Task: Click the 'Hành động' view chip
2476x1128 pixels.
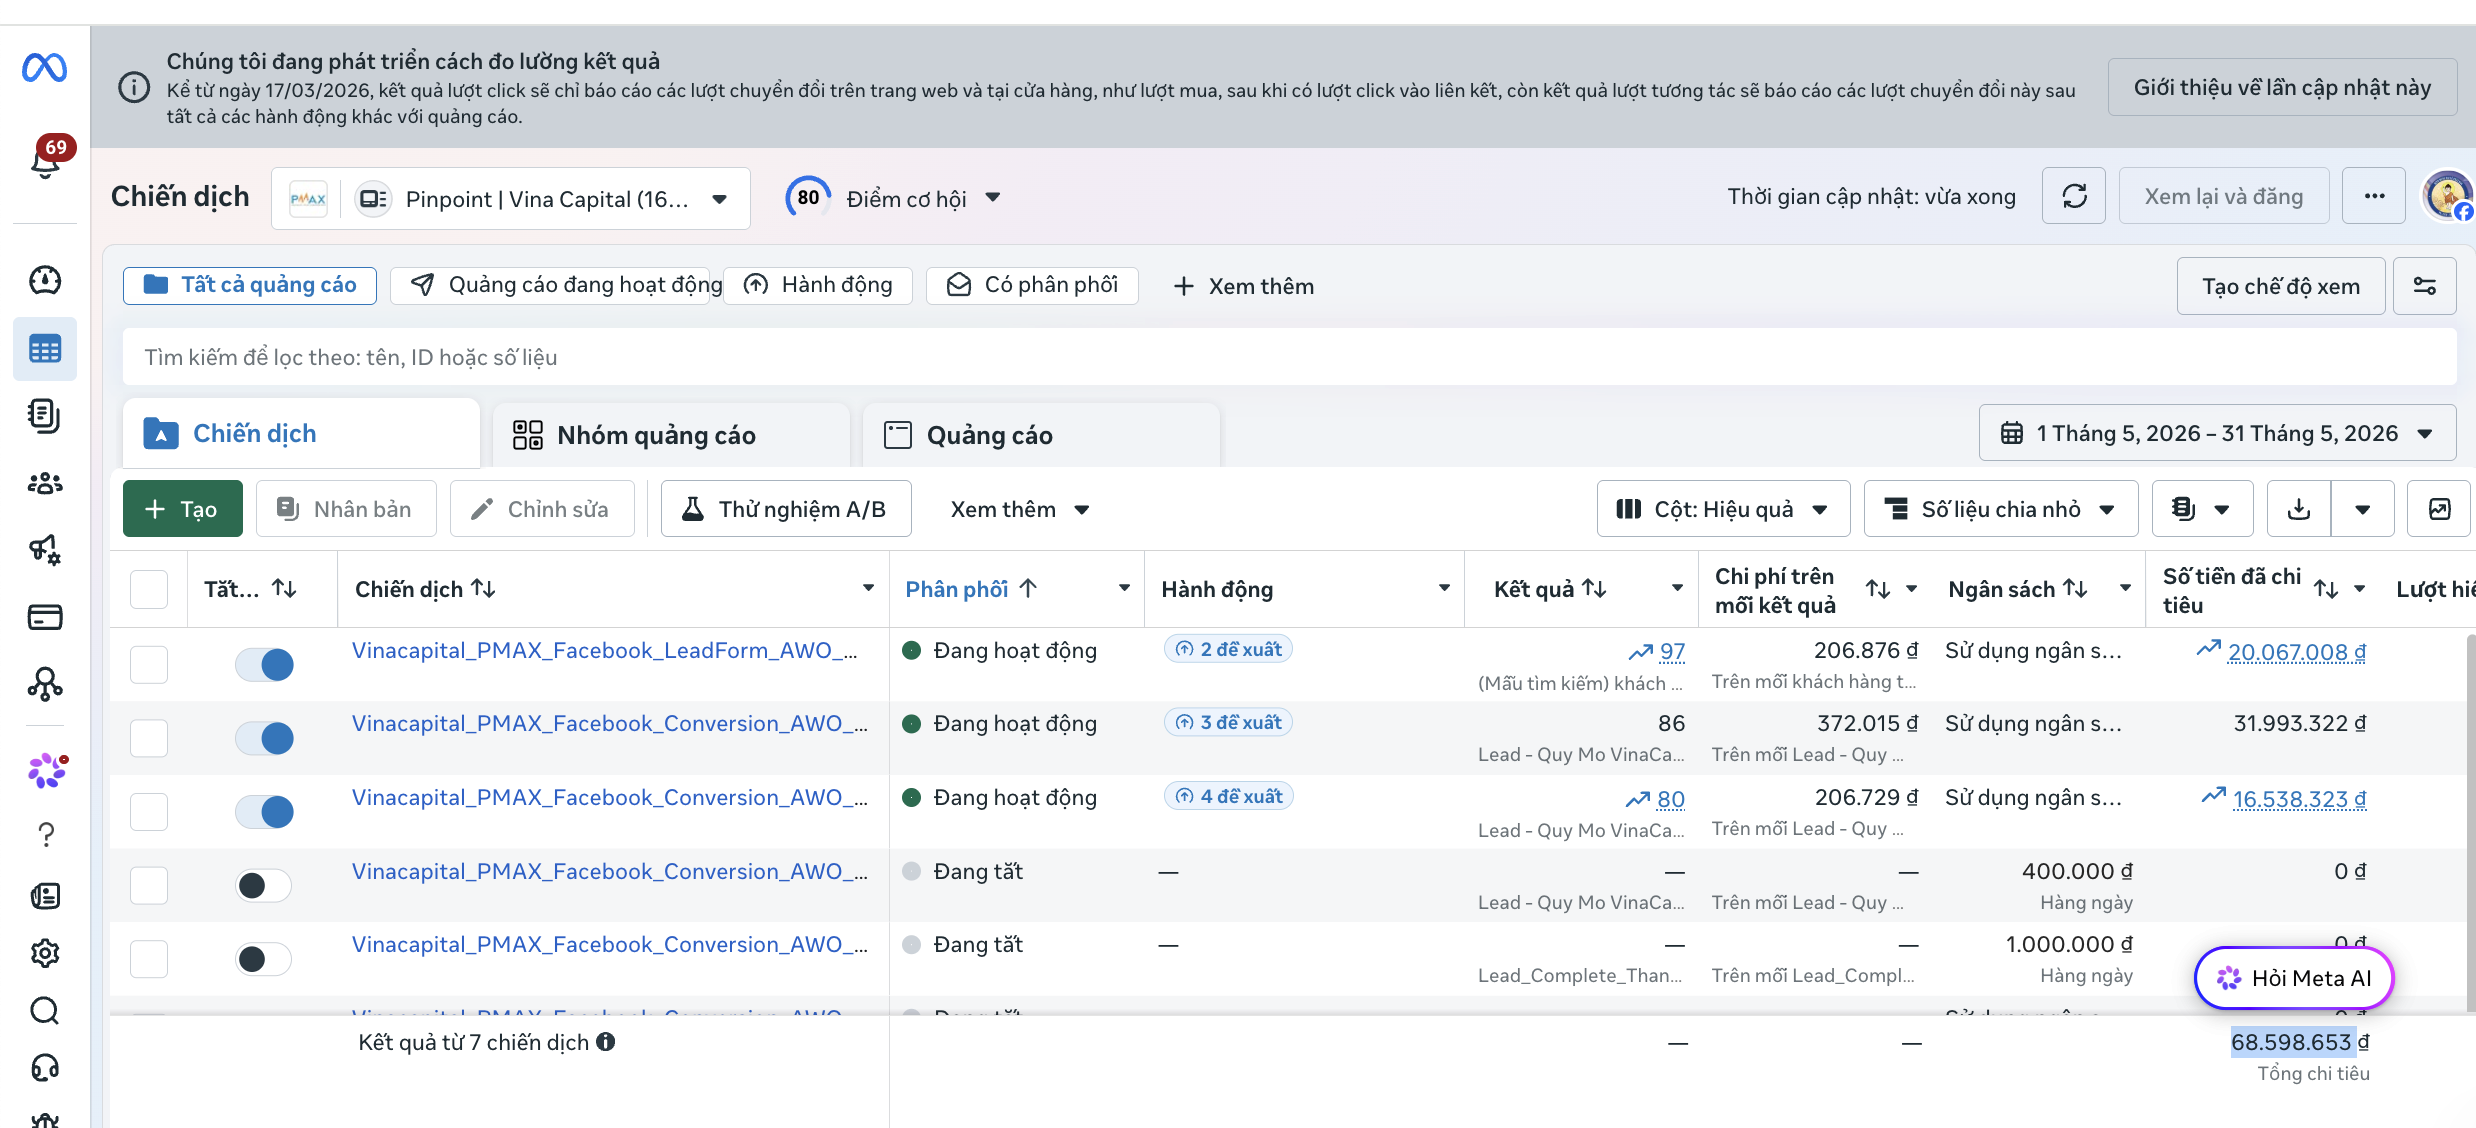Action: pyautogui.click(x=818, y=285)
